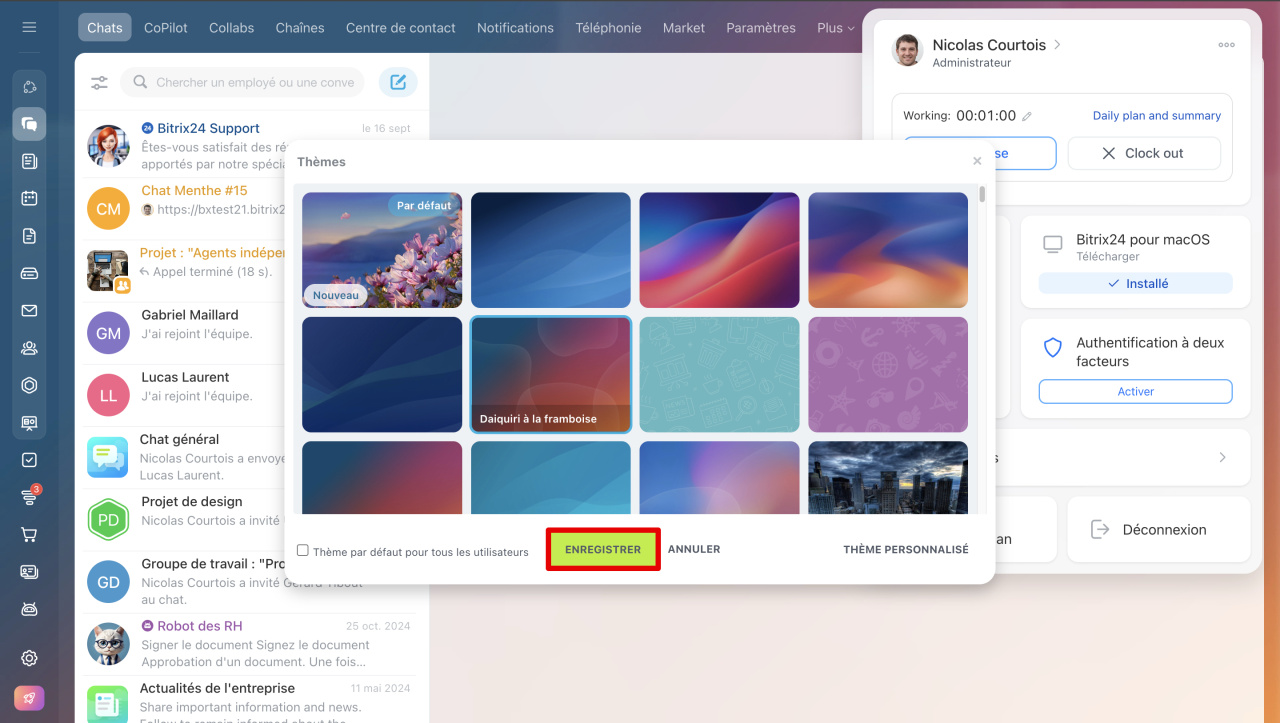Click the new chat compose icon

pyautogui.click(x=398, y=82)
